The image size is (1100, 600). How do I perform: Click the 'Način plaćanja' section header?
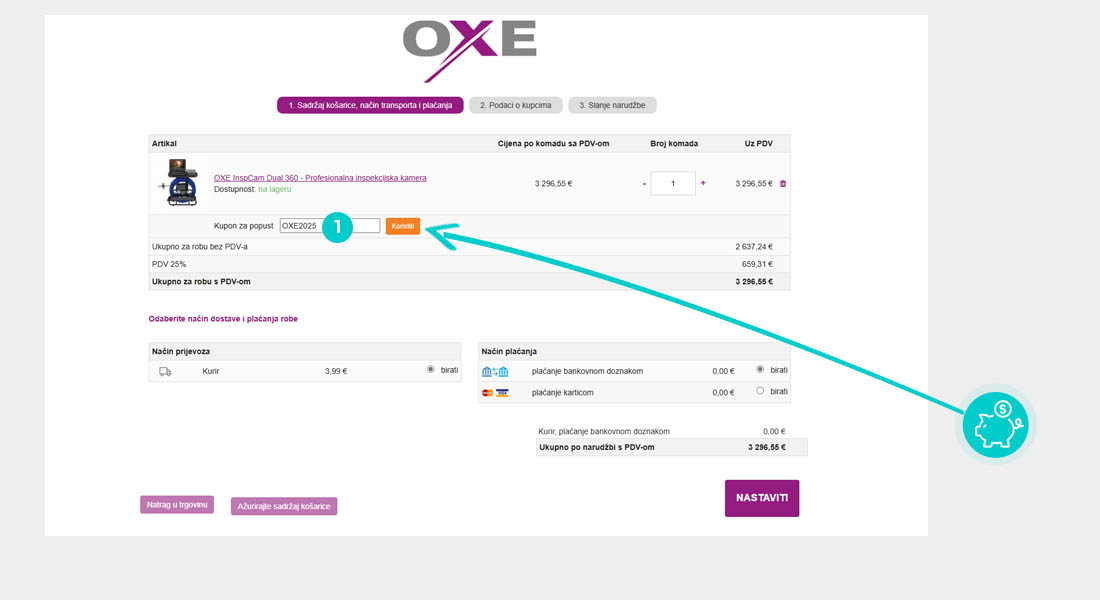coord(509,352)
